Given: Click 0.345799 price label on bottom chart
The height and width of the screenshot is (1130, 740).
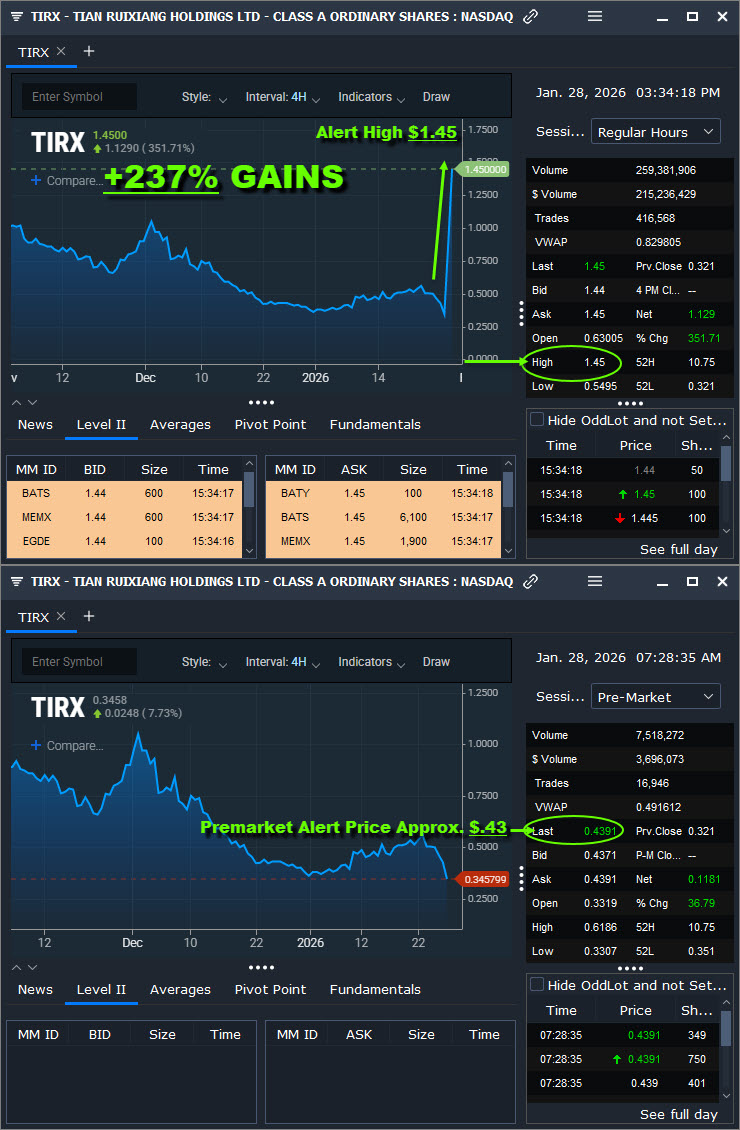Looking at the screenshot, I should tap(483, 879).
